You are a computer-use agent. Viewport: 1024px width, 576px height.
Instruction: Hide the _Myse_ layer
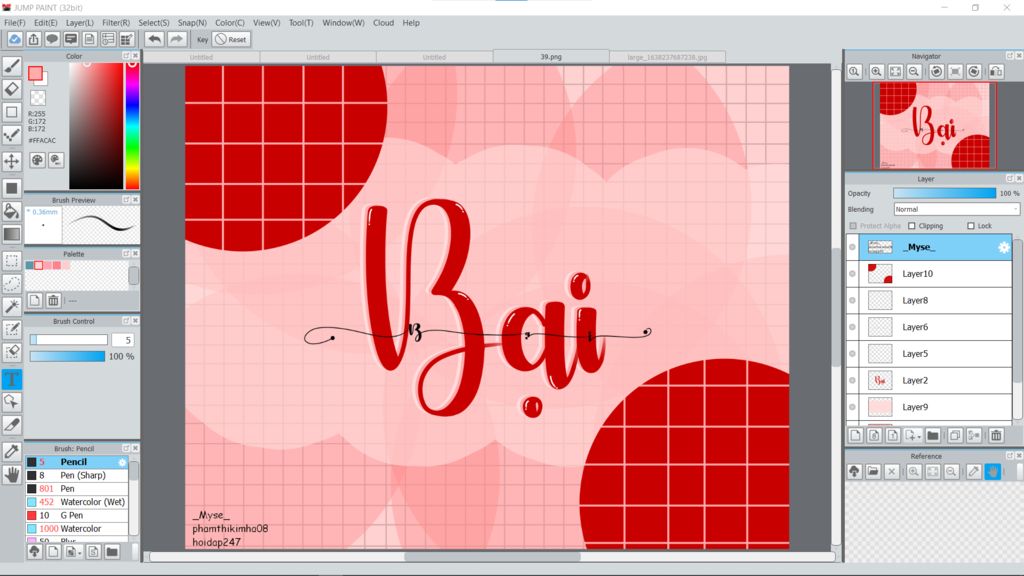tap(852, 247)
